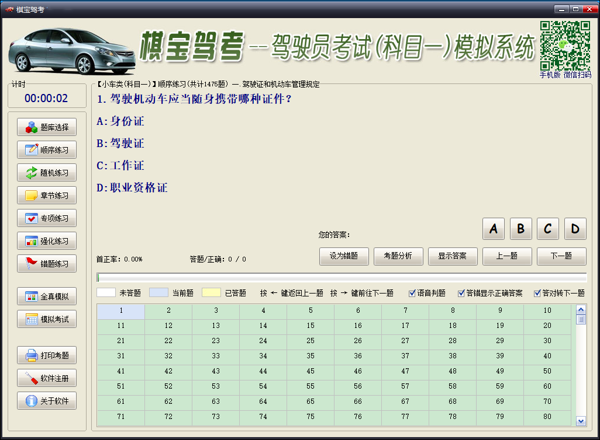Click 打印考题 print questions
Image resolution: width=600 pixels, height=440 pixels.
46,356
